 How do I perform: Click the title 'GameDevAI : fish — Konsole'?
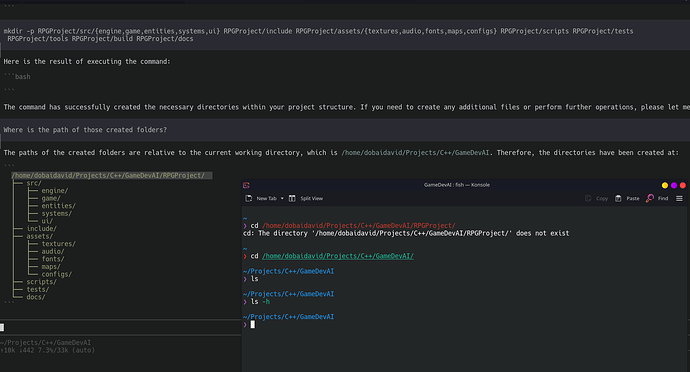[457, 185]
